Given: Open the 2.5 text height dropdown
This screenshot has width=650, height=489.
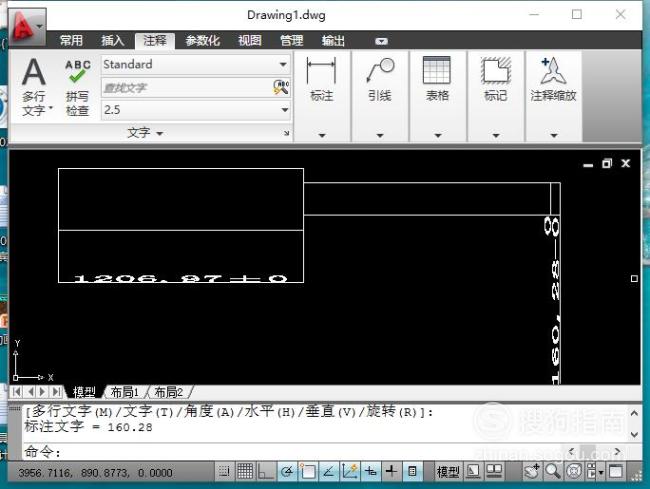Looking at the screenshot, I should (x=284, y=110).
